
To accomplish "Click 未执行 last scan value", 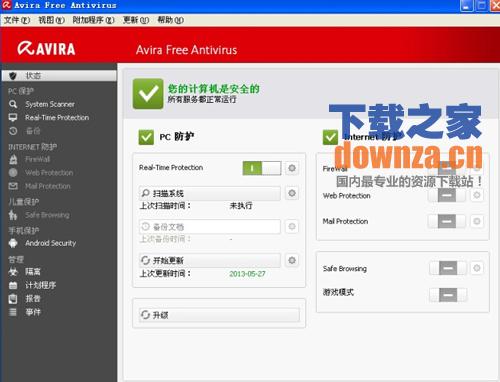I will (241, 206).
